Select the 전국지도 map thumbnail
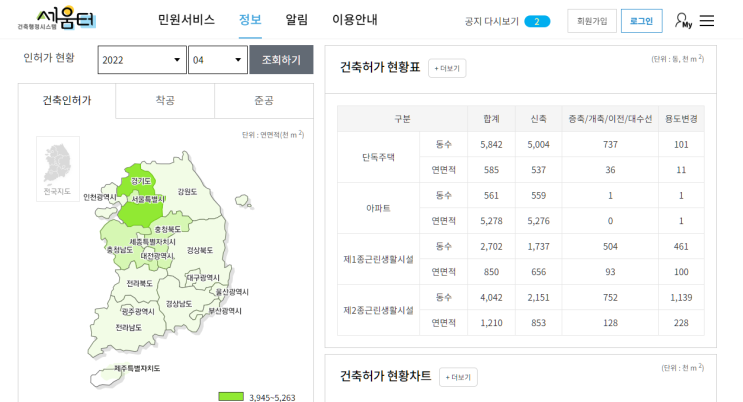Screen dimensions: 743x402 [58, 169]
